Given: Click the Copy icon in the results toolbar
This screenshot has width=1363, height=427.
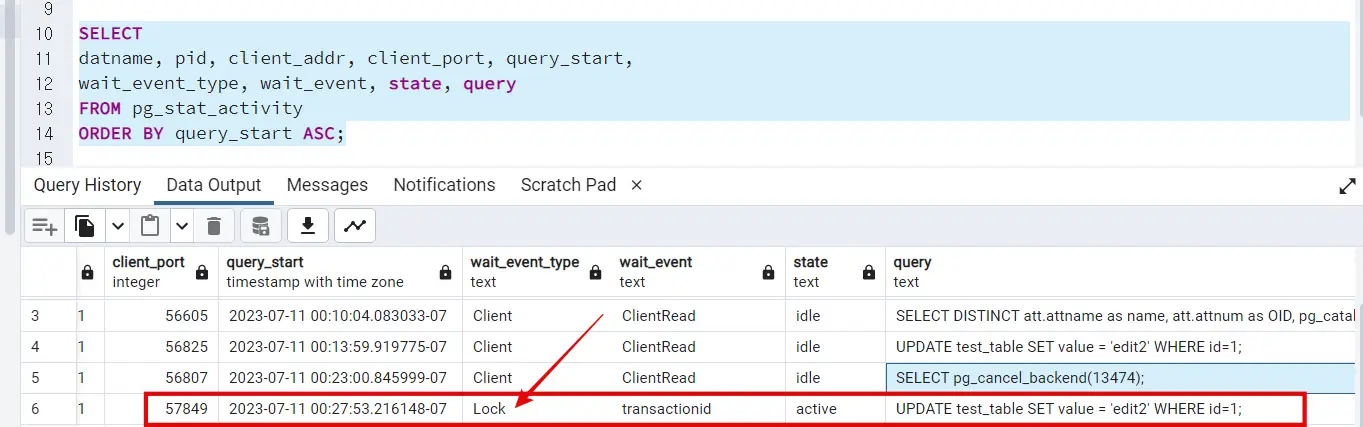Looking at the screenshot, I should point(85,226).
